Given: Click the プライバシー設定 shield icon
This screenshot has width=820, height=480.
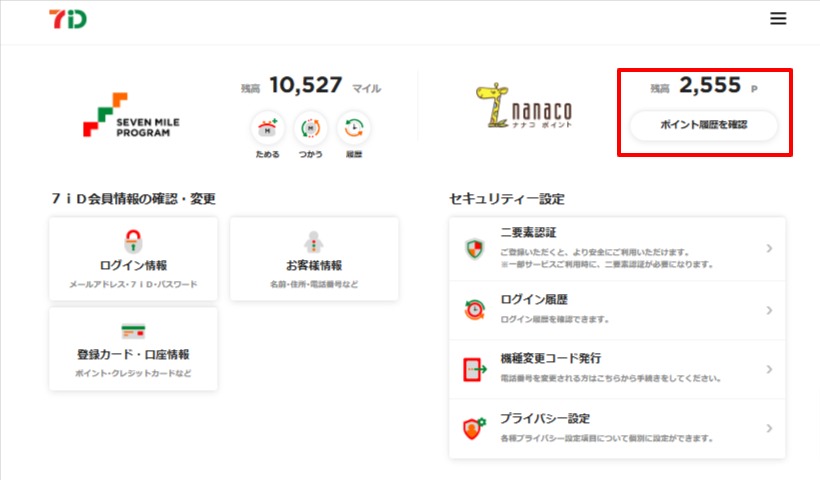Looking at the screenshot, I should 474,429.
